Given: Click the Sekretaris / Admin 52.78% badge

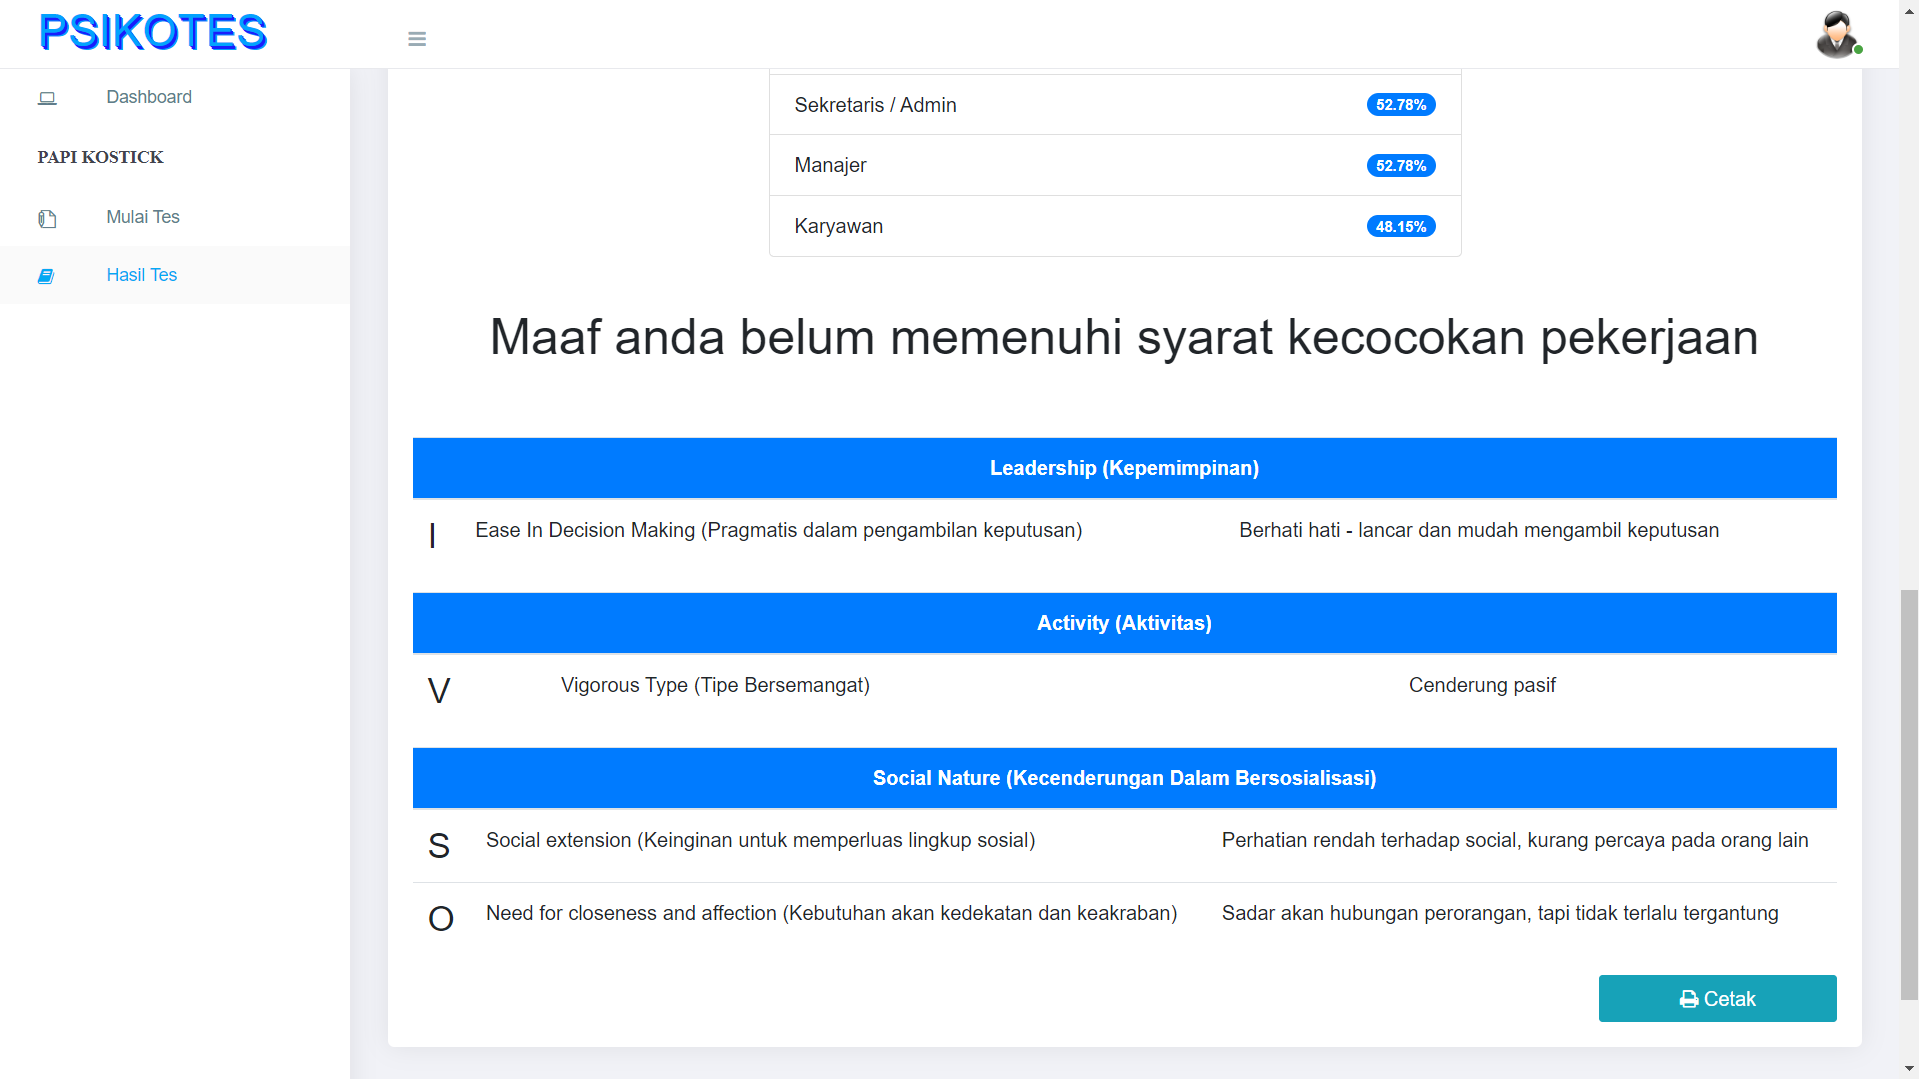Looking at the screenshot, I should [1400, 105].
